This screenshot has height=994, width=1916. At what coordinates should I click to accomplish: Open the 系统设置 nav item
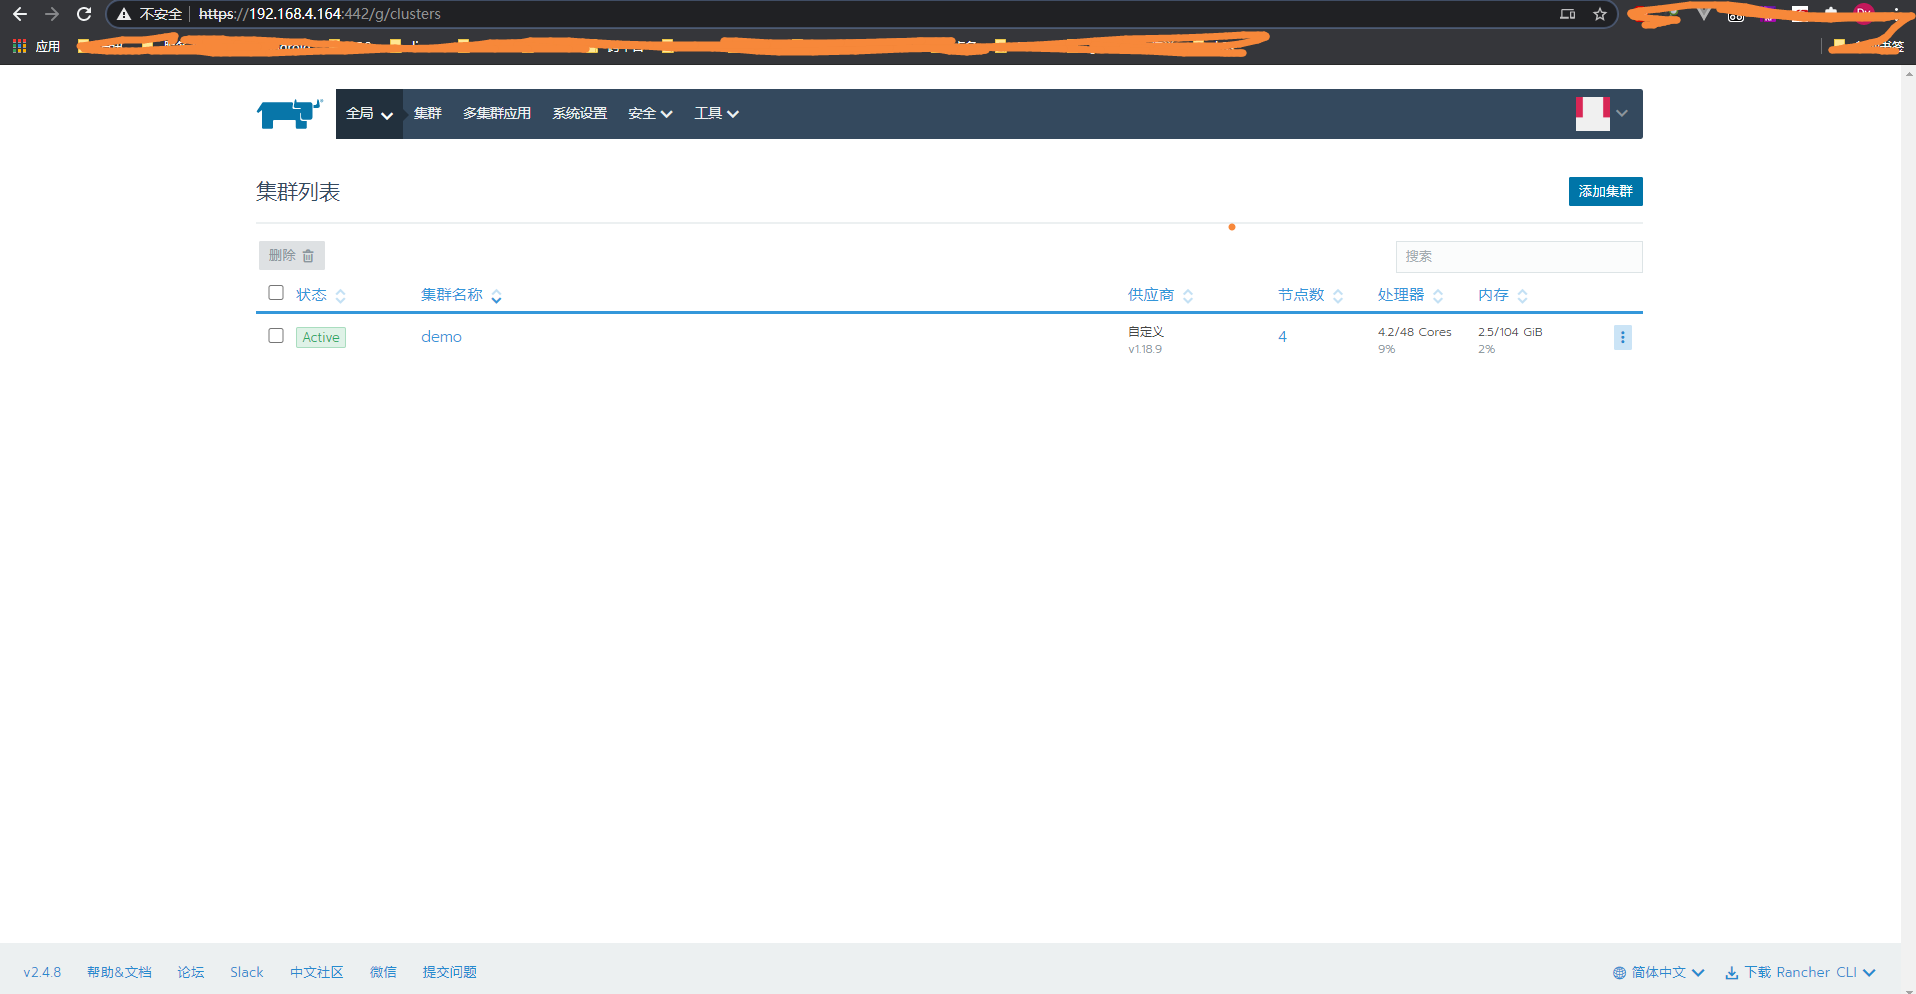580,114
